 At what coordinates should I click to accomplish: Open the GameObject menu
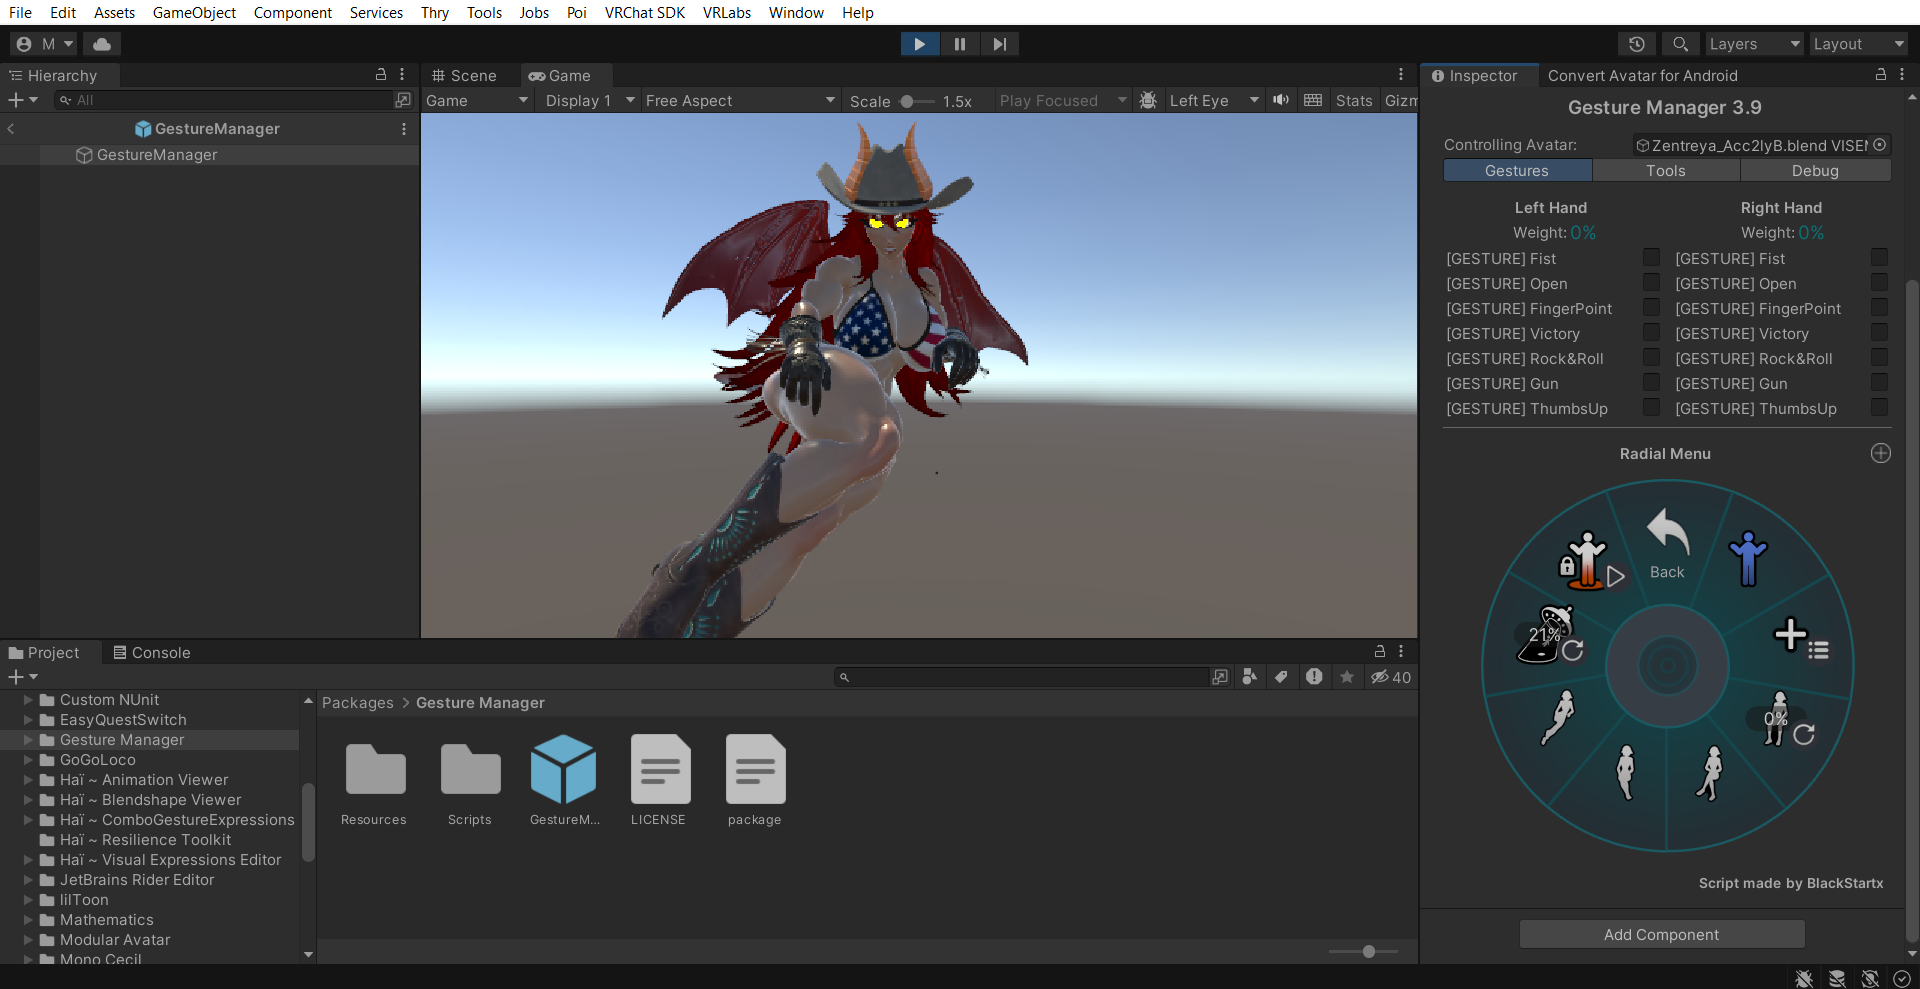pyautogui.click(x=194, y=12)
